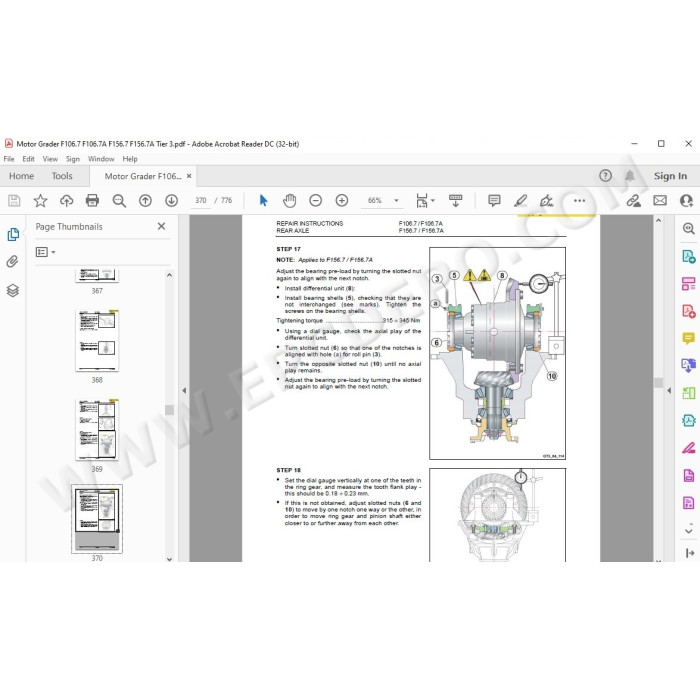Switch to the Tools tab
Screen dimensions: 700x700
[62, 176]
